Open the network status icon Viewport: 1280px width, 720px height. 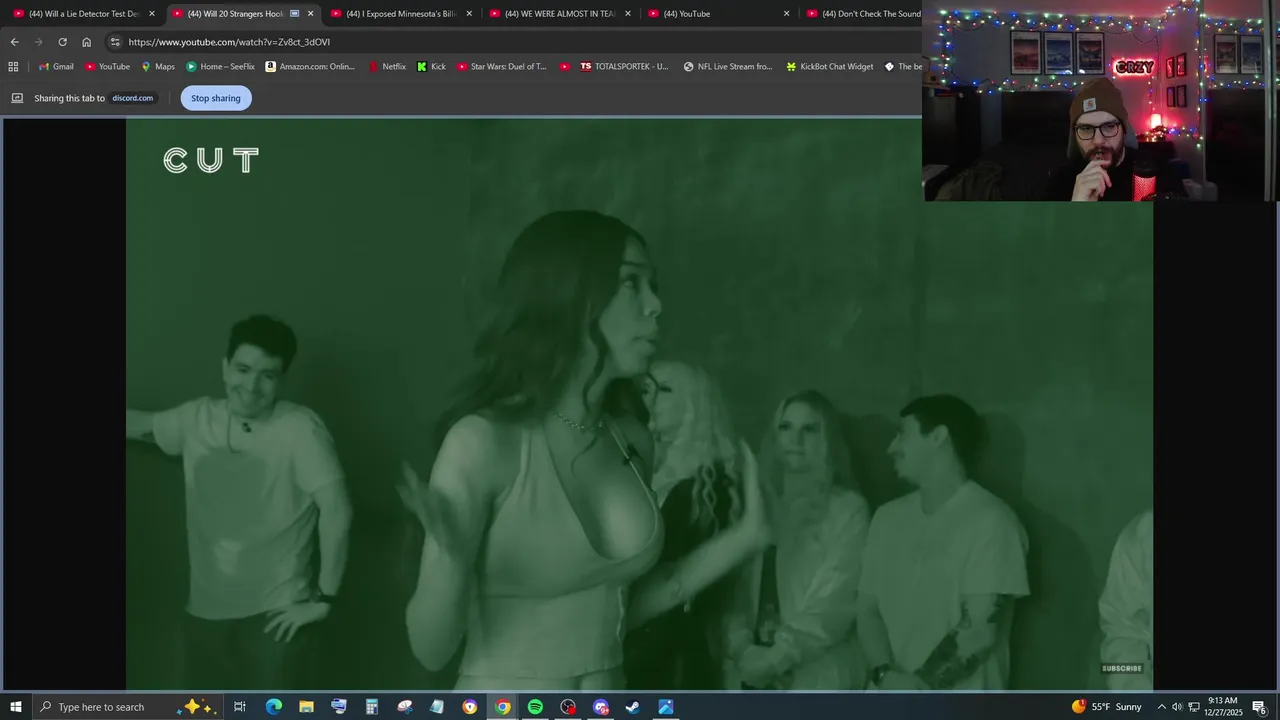[1194, 707]
